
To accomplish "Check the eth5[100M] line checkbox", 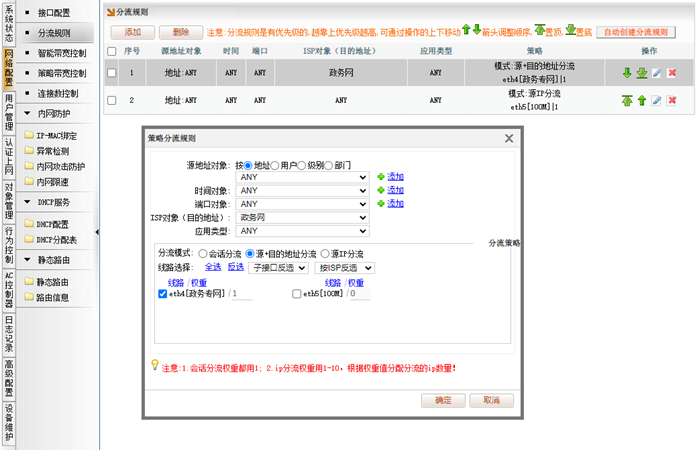I will pos(296,294).
